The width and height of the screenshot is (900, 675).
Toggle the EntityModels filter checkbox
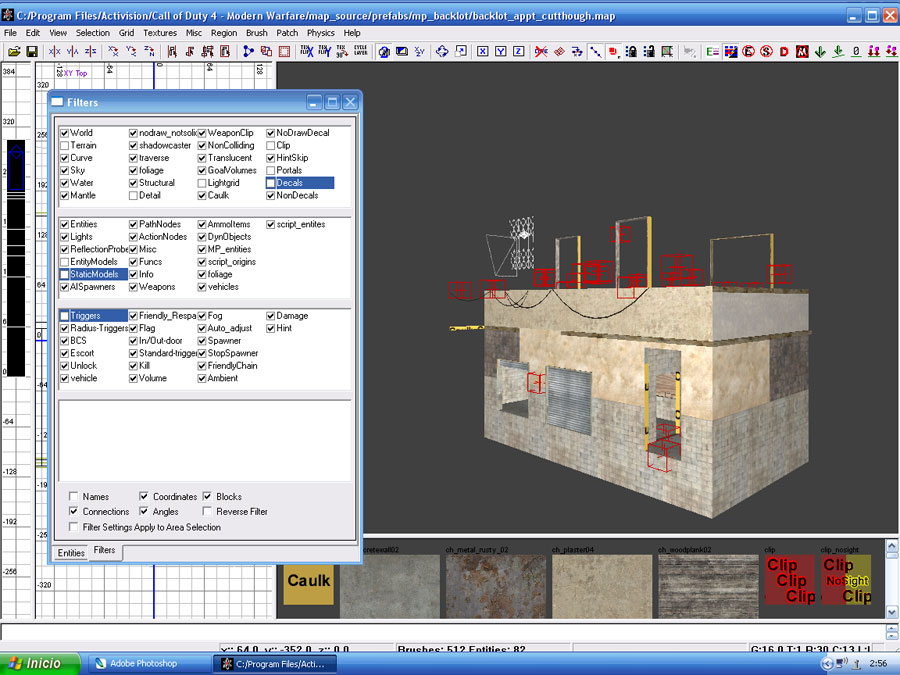pos(64,262)
